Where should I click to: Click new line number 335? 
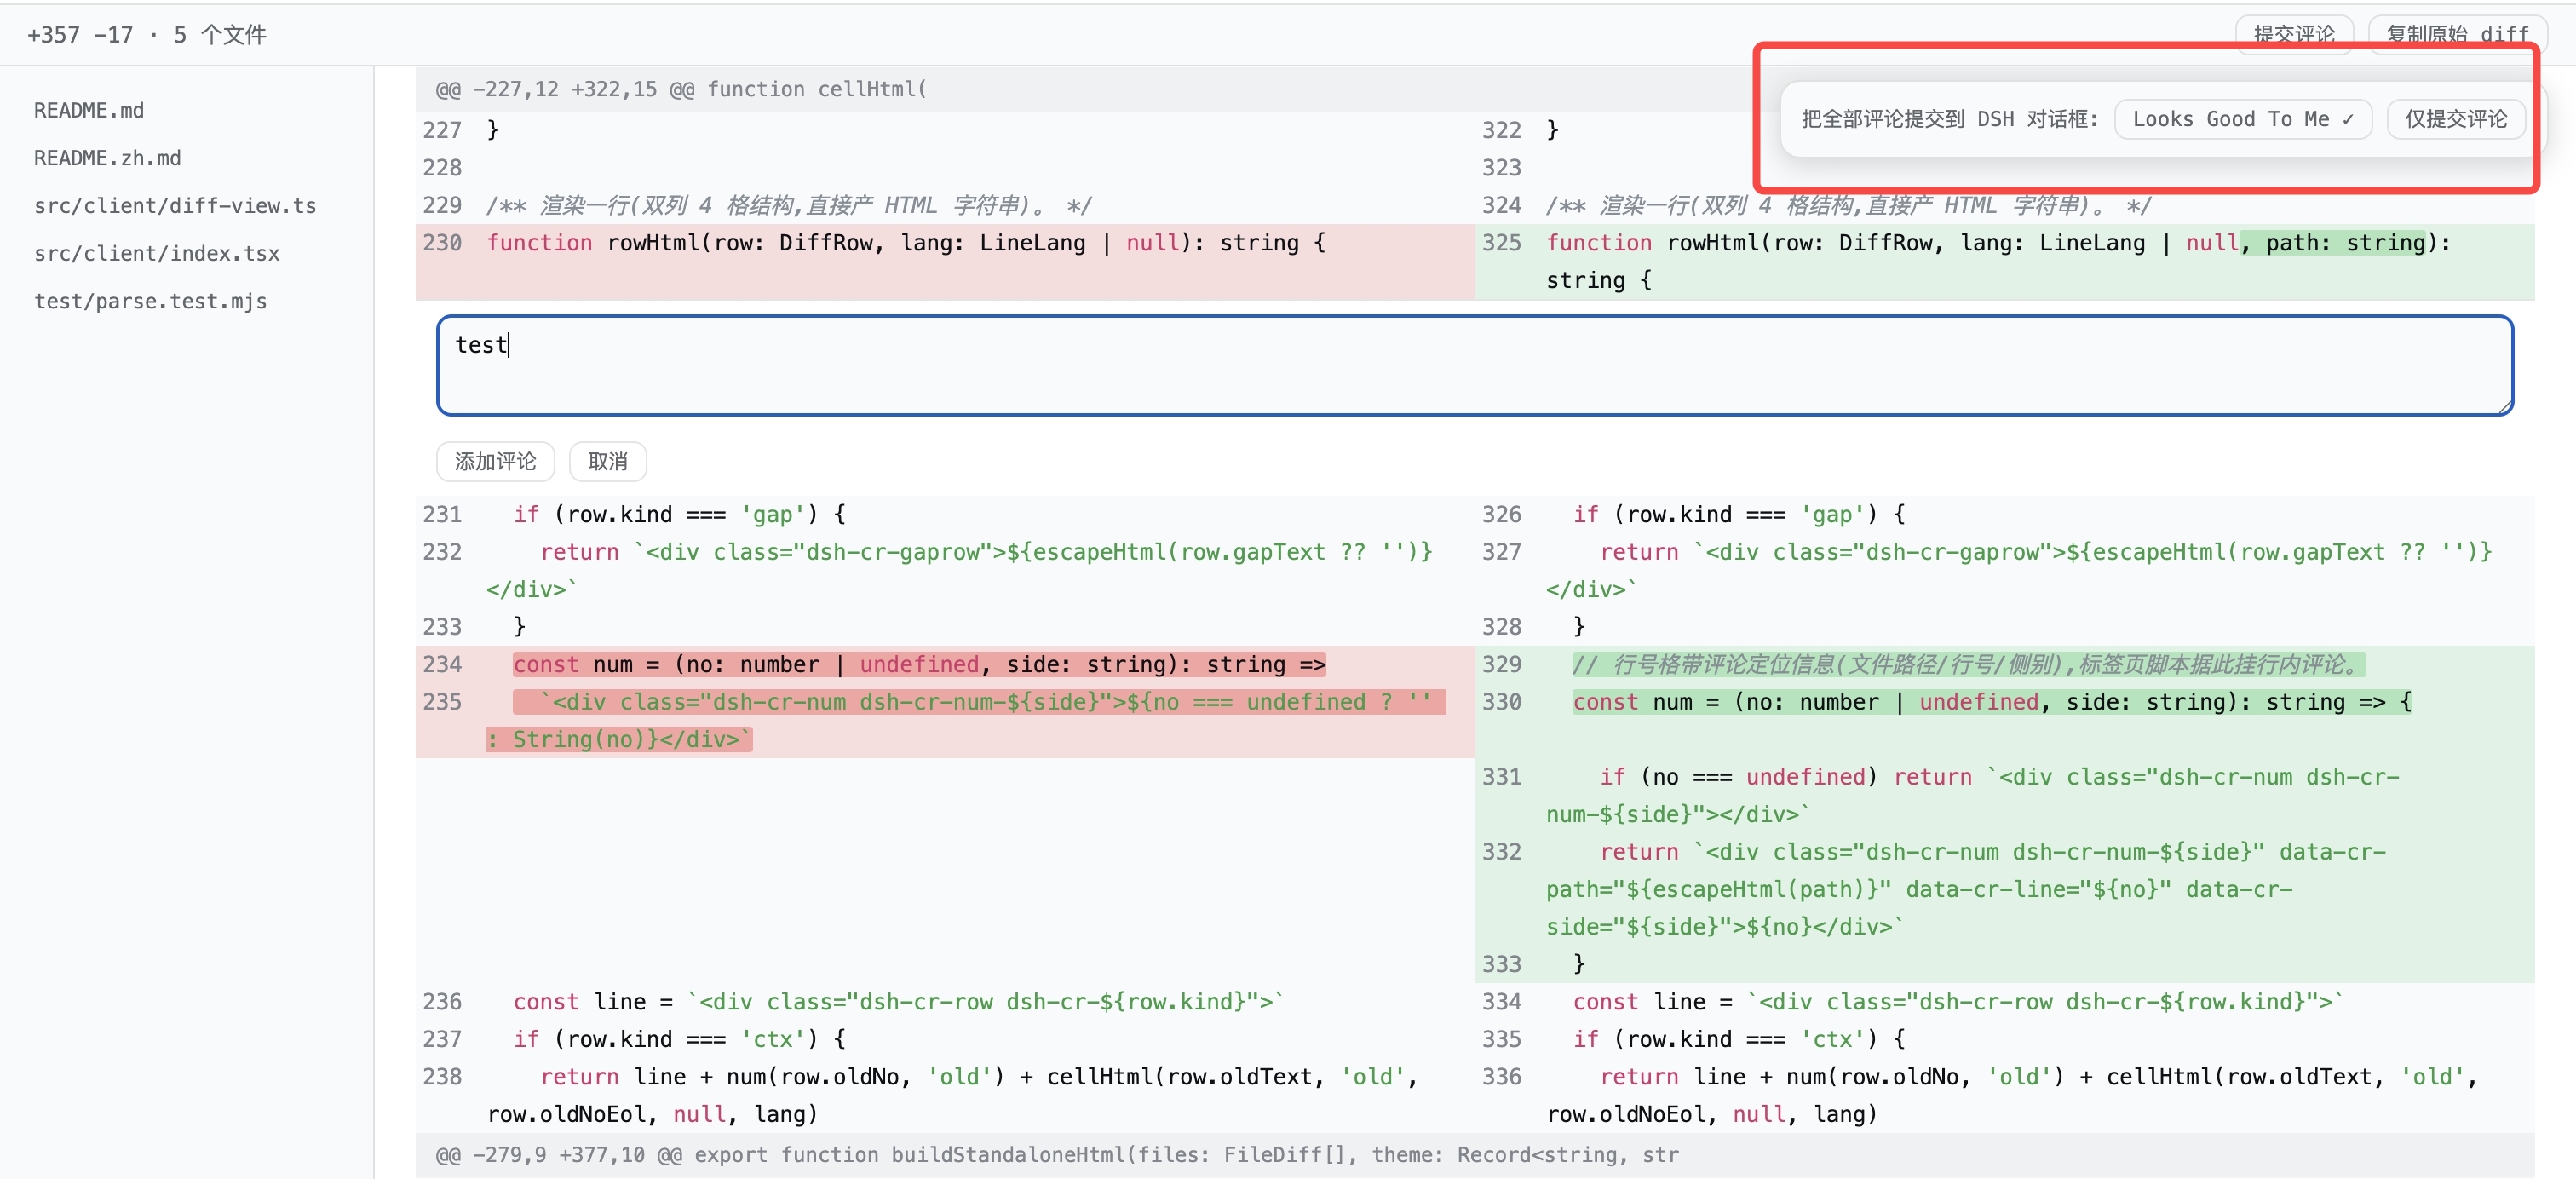tap(1501, 1040)
